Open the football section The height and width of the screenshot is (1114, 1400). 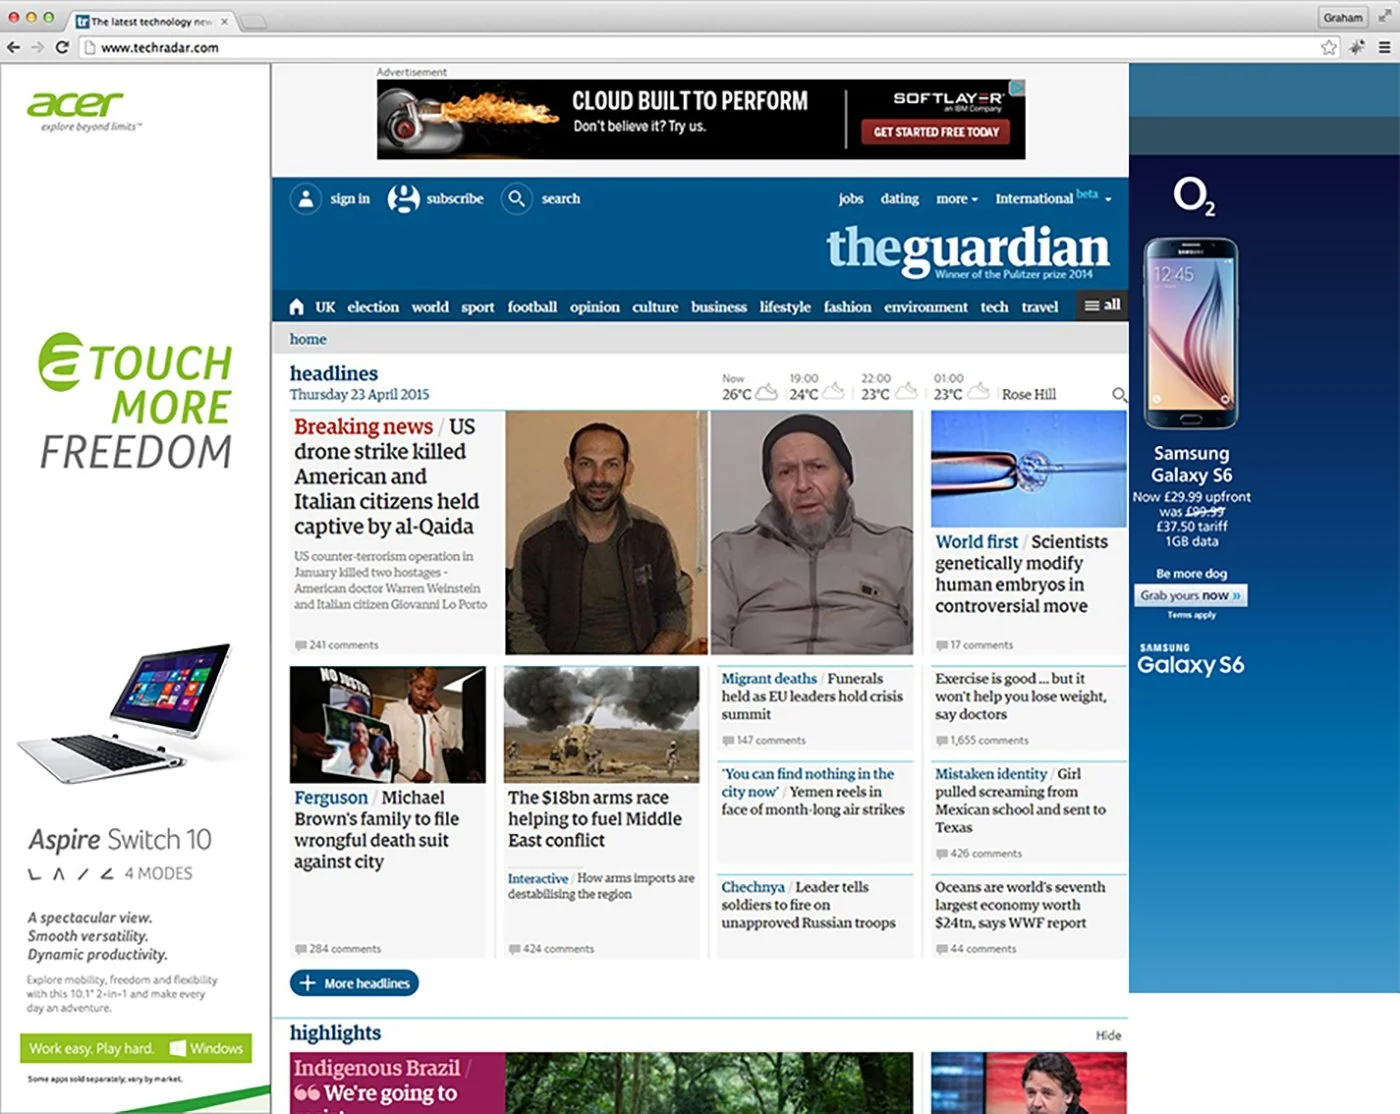pos(532,307)
